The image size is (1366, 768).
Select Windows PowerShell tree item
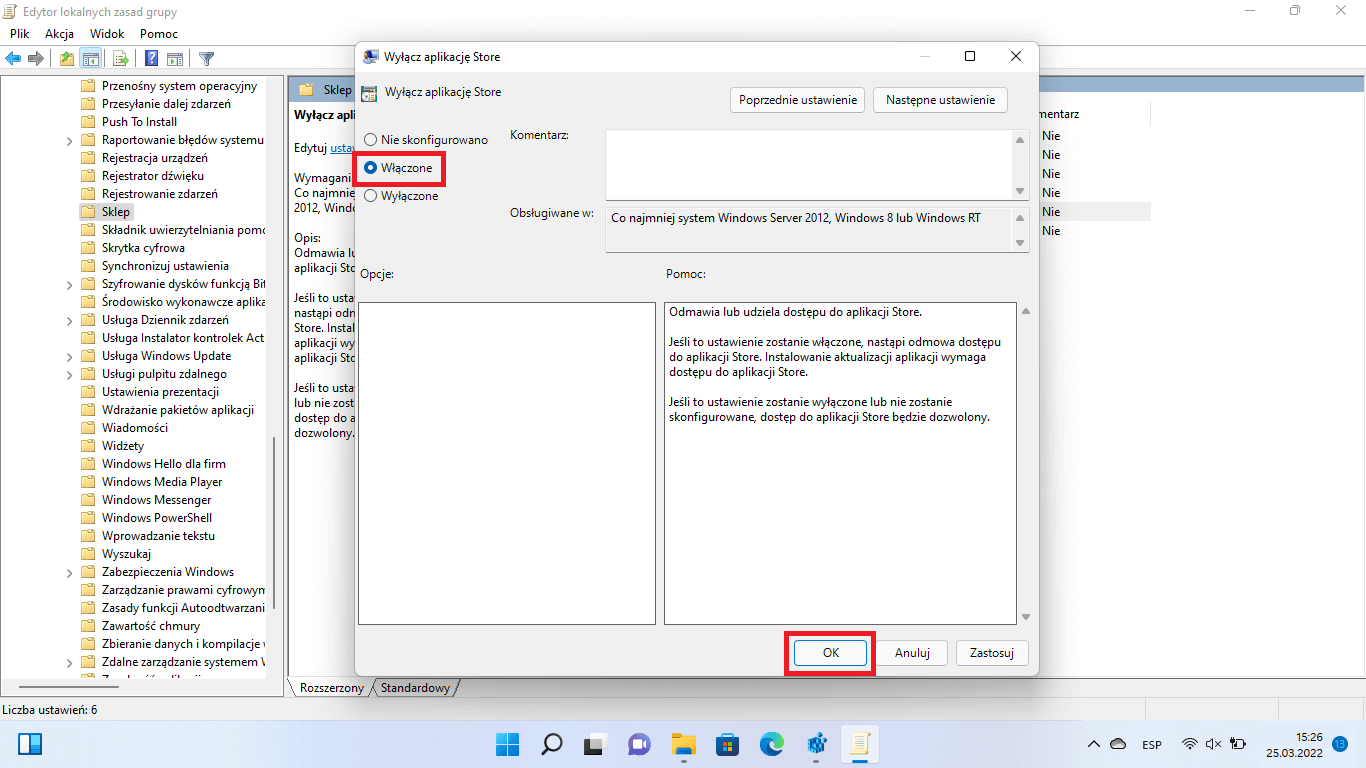(157, 518)
